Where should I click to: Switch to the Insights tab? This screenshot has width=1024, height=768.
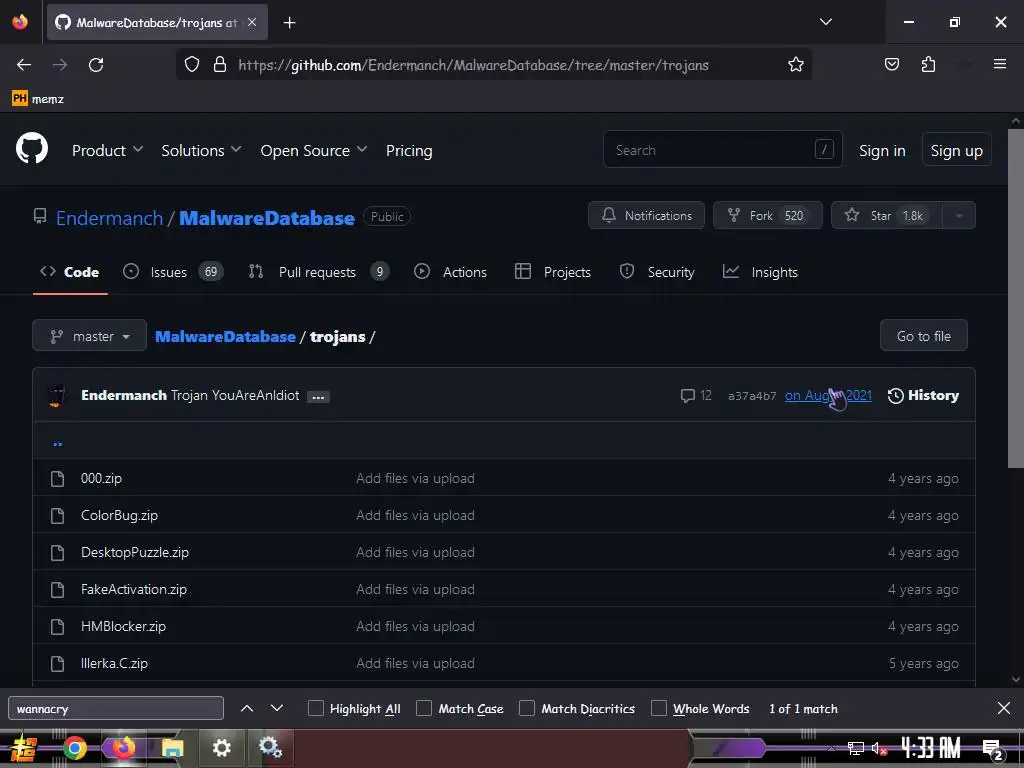point(760,272)
